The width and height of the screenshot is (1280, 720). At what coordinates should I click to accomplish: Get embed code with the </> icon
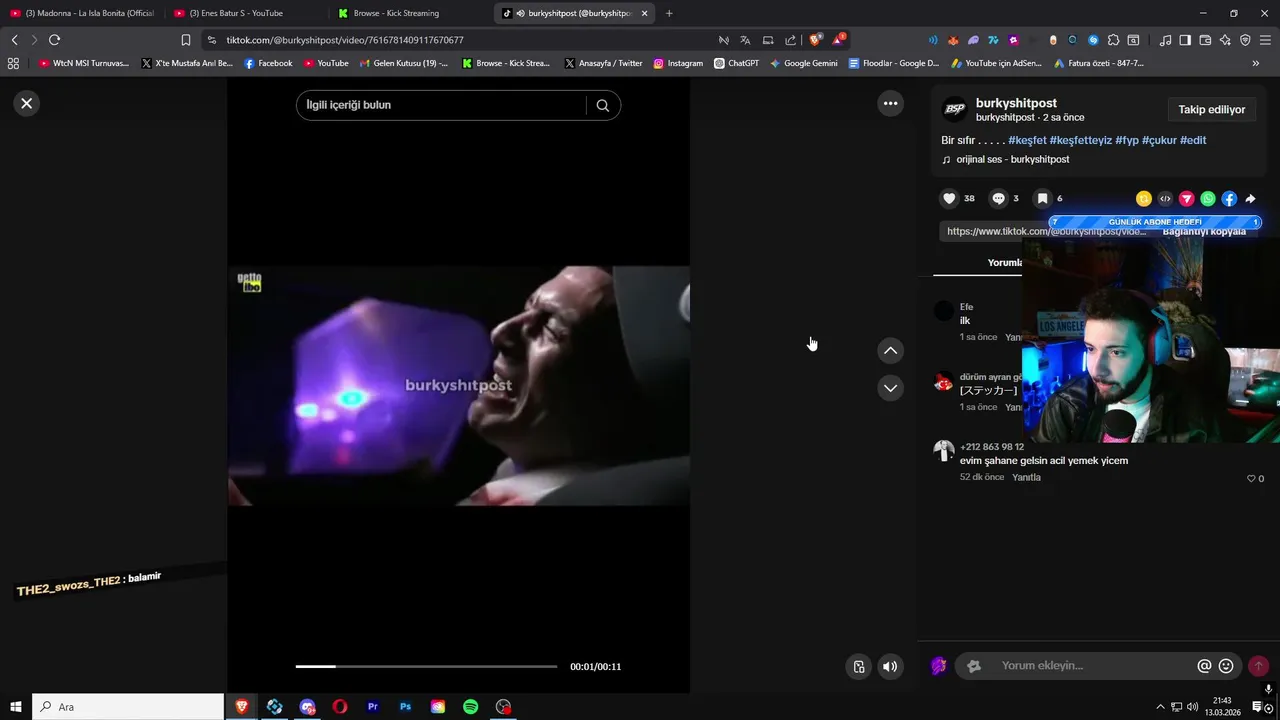[1165, 199]
